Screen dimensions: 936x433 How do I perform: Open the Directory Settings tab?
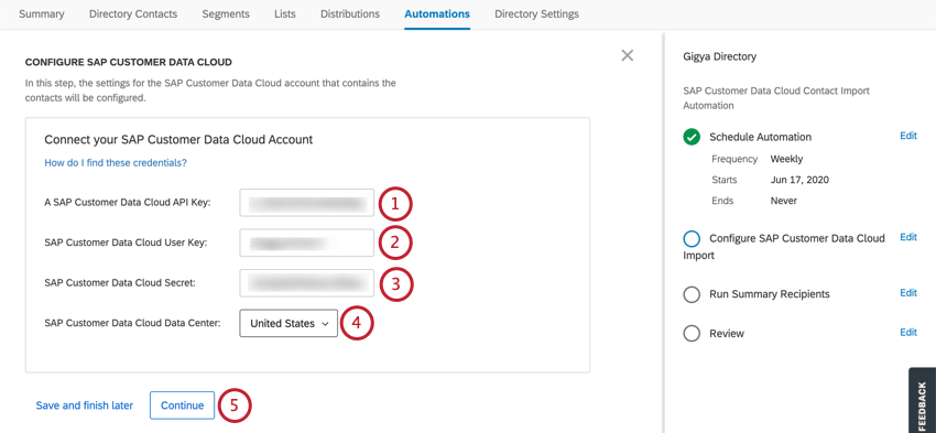click(x=537, y=14)
